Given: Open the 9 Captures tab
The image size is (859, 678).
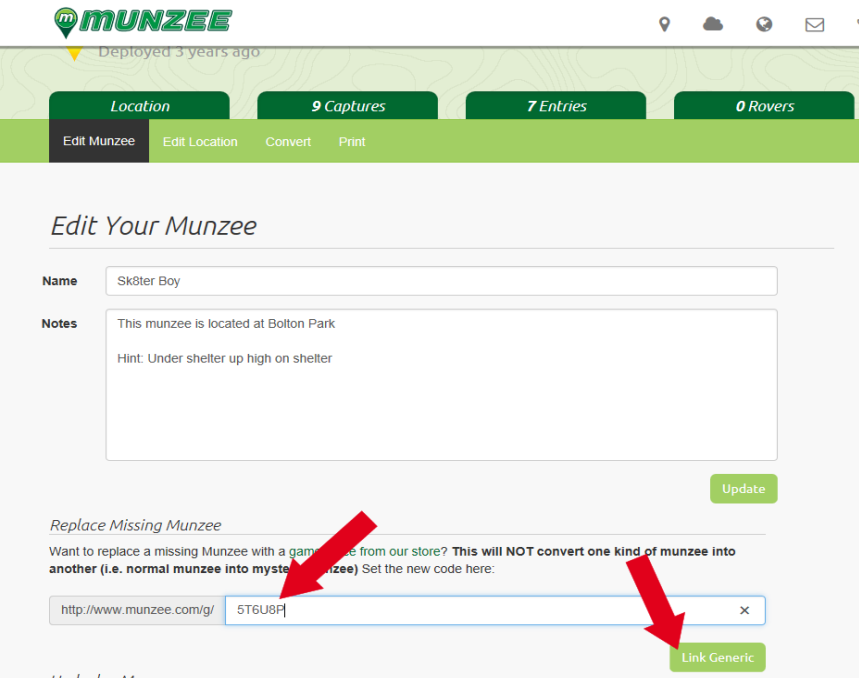Looking at the screenshot, I should [x=347, y=106].
